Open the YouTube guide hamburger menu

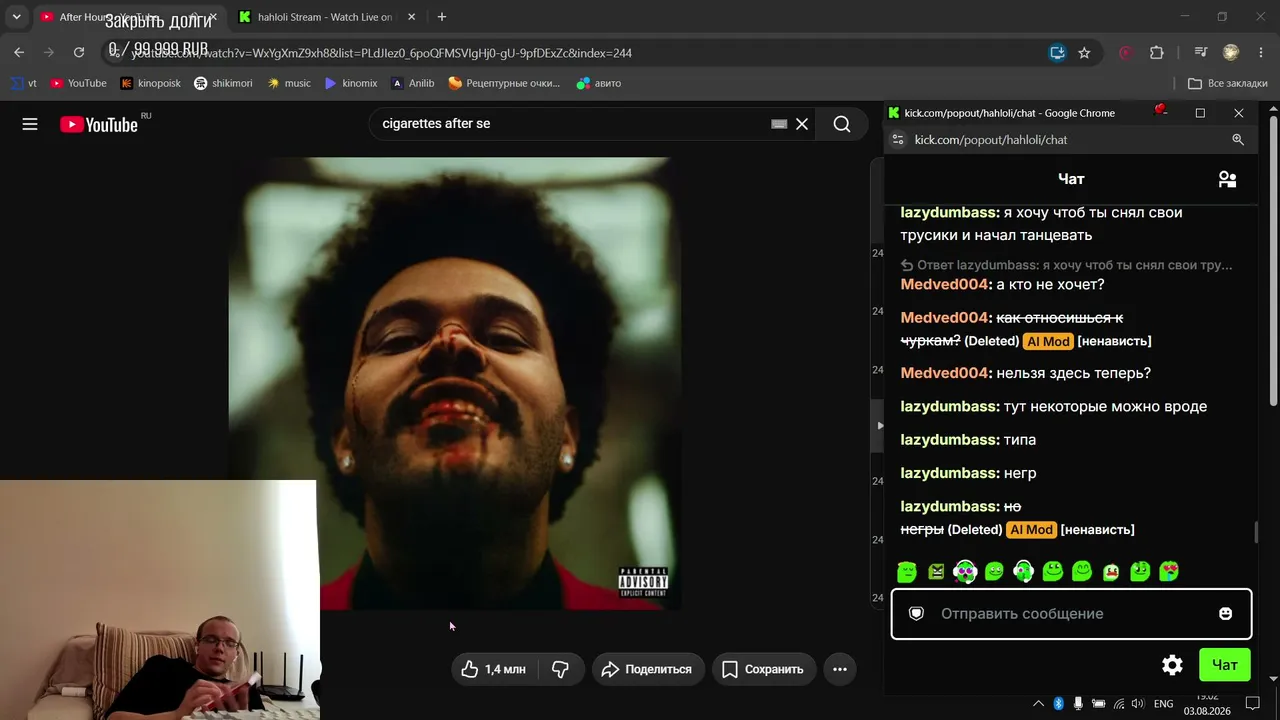click(30, 124)
